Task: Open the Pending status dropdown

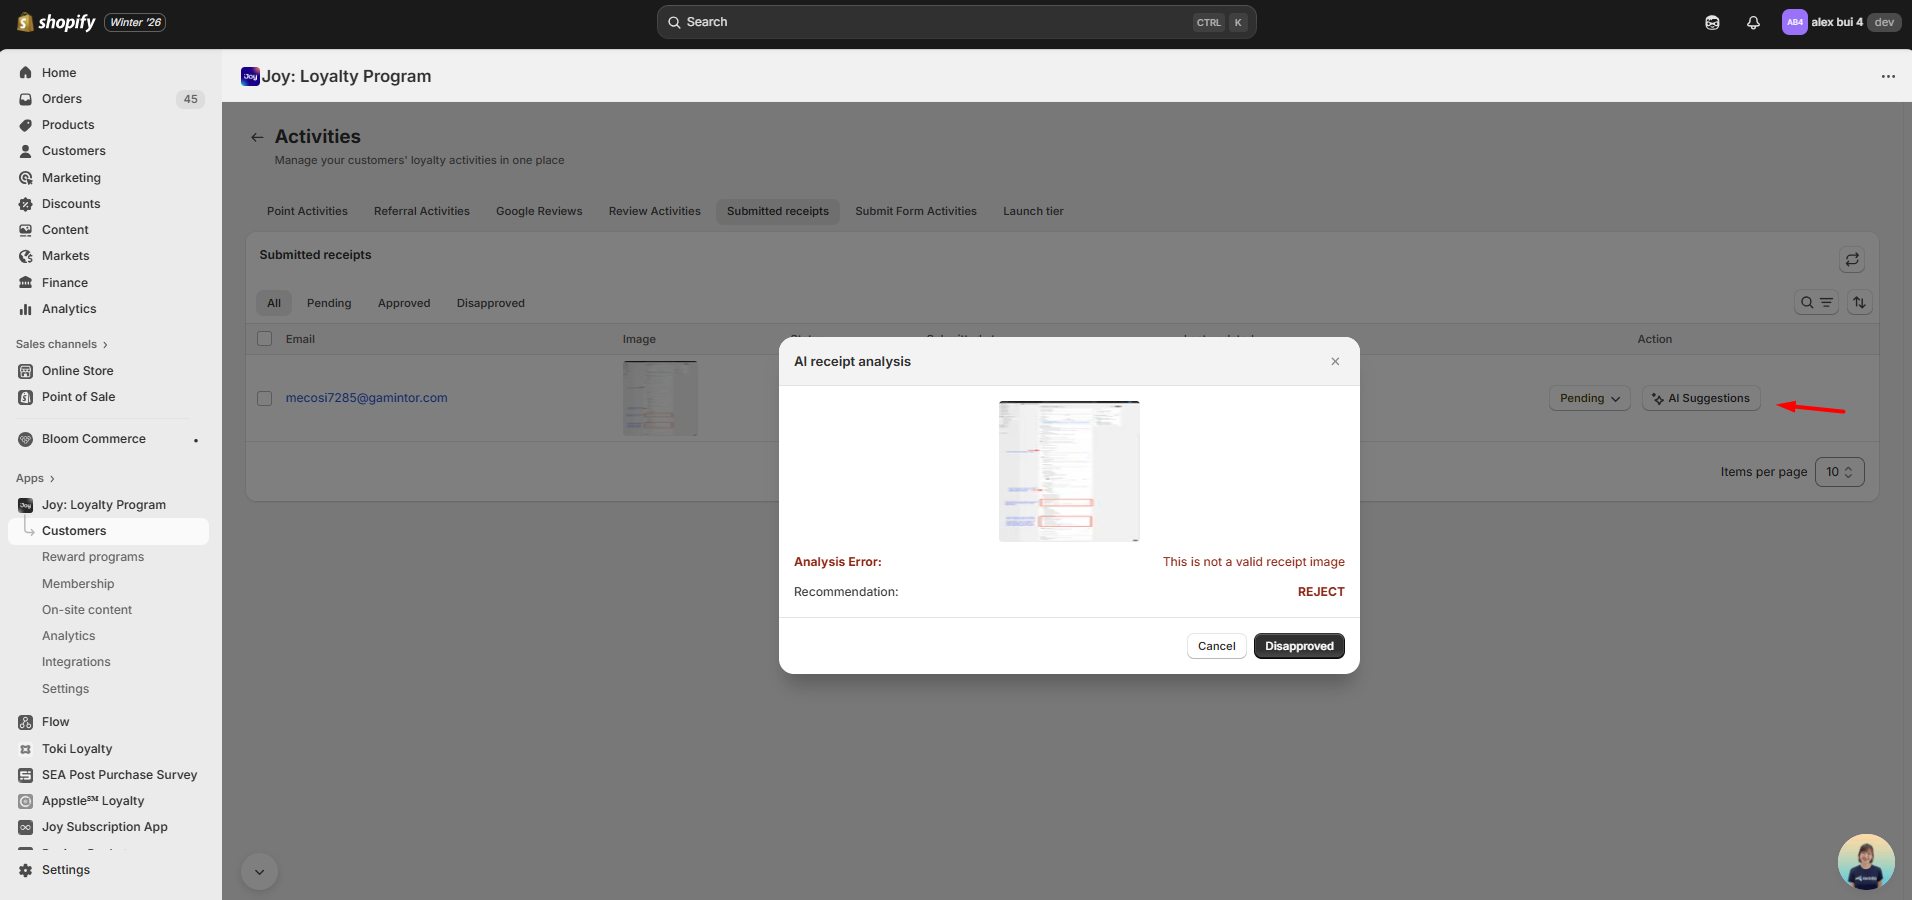Action: tap(1589, 398)
